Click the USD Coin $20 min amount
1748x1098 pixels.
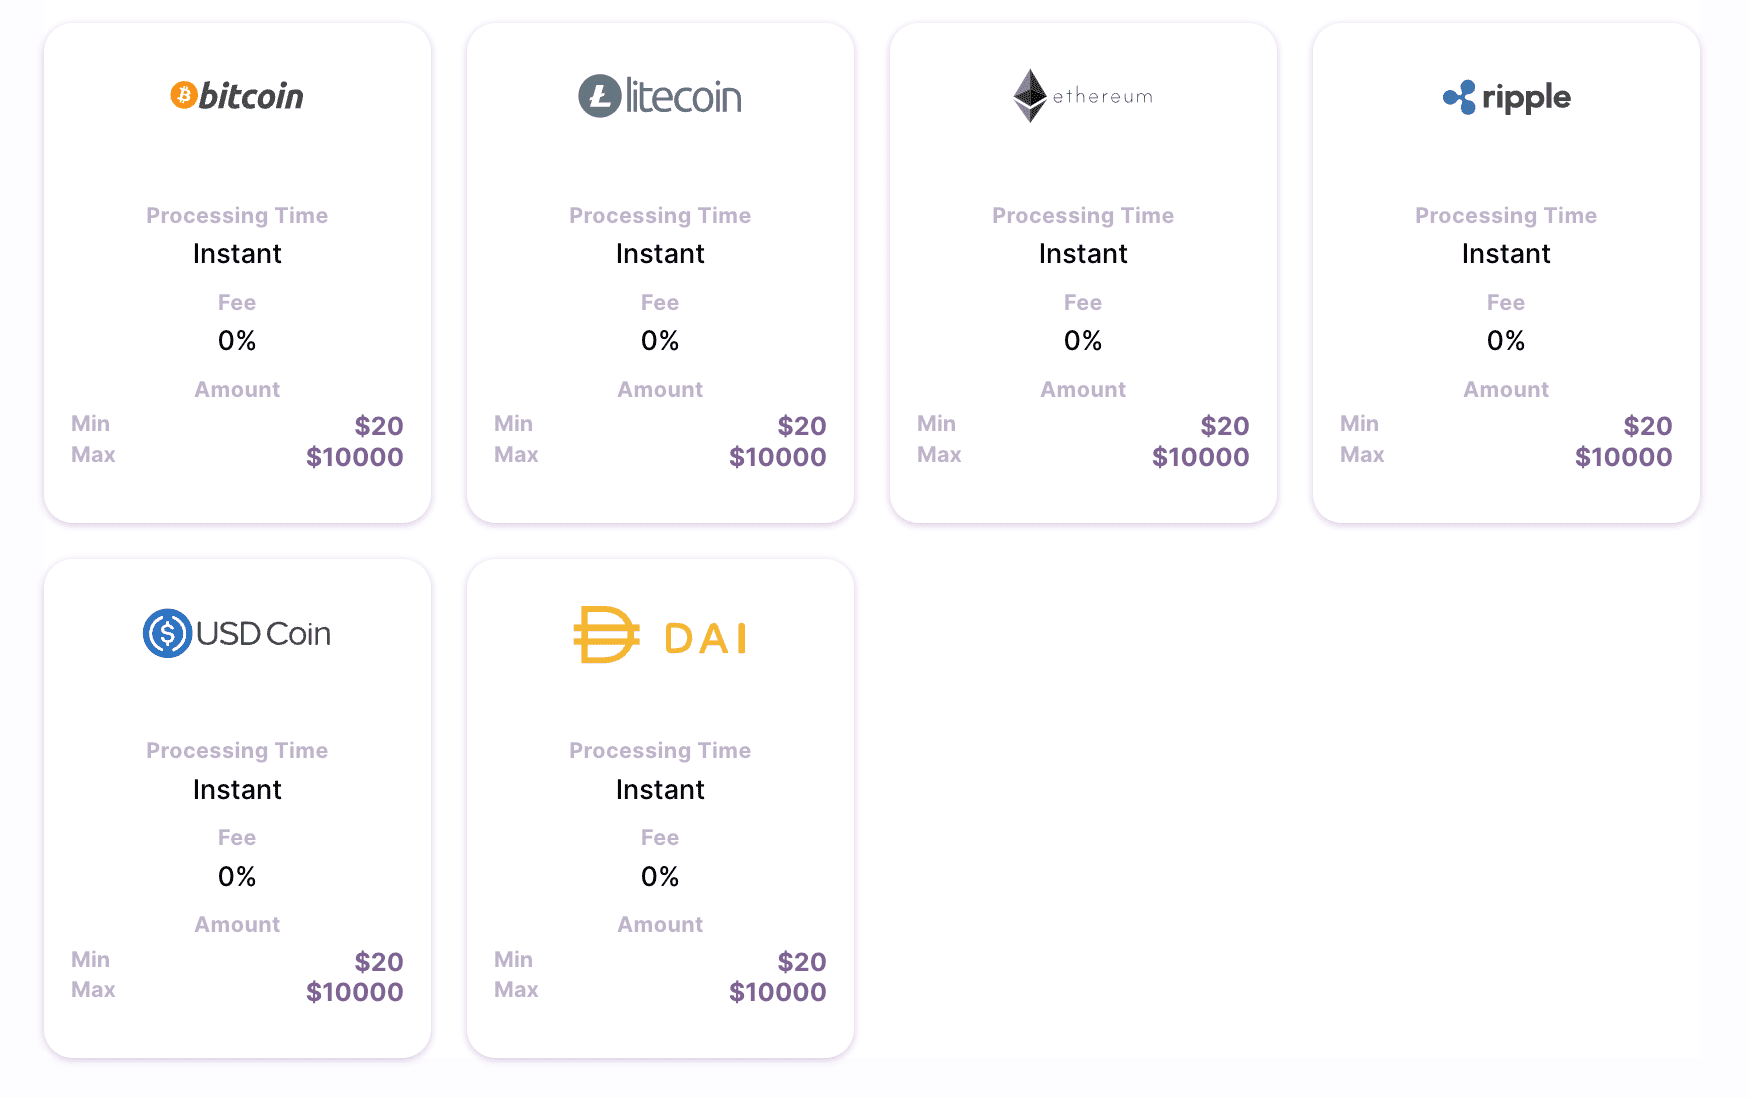coord(379,962)
